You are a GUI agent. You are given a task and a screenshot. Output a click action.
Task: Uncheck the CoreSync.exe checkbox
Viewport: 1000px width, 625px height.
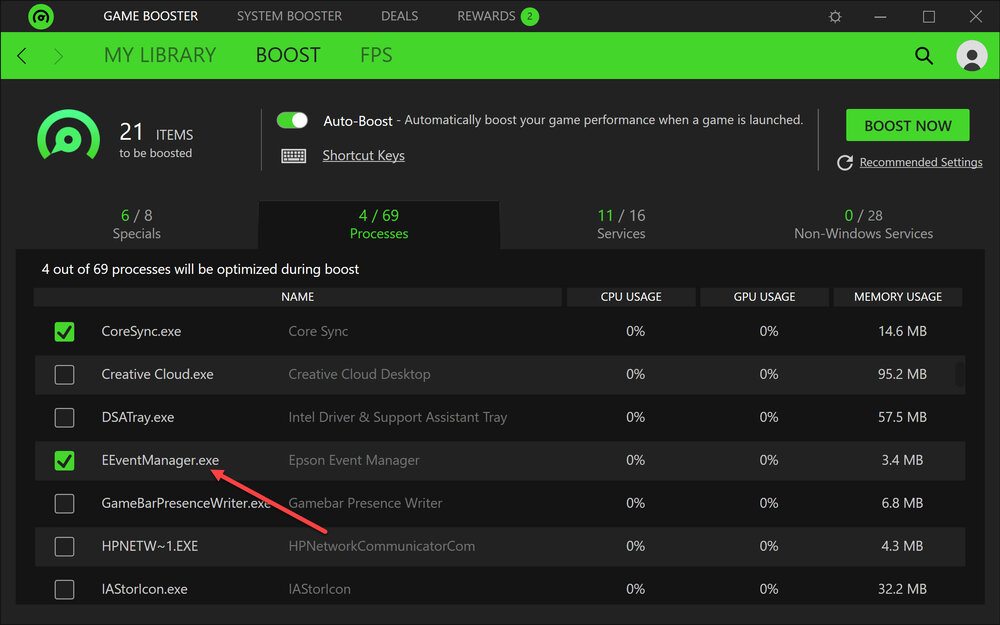[x=64, y=332]
